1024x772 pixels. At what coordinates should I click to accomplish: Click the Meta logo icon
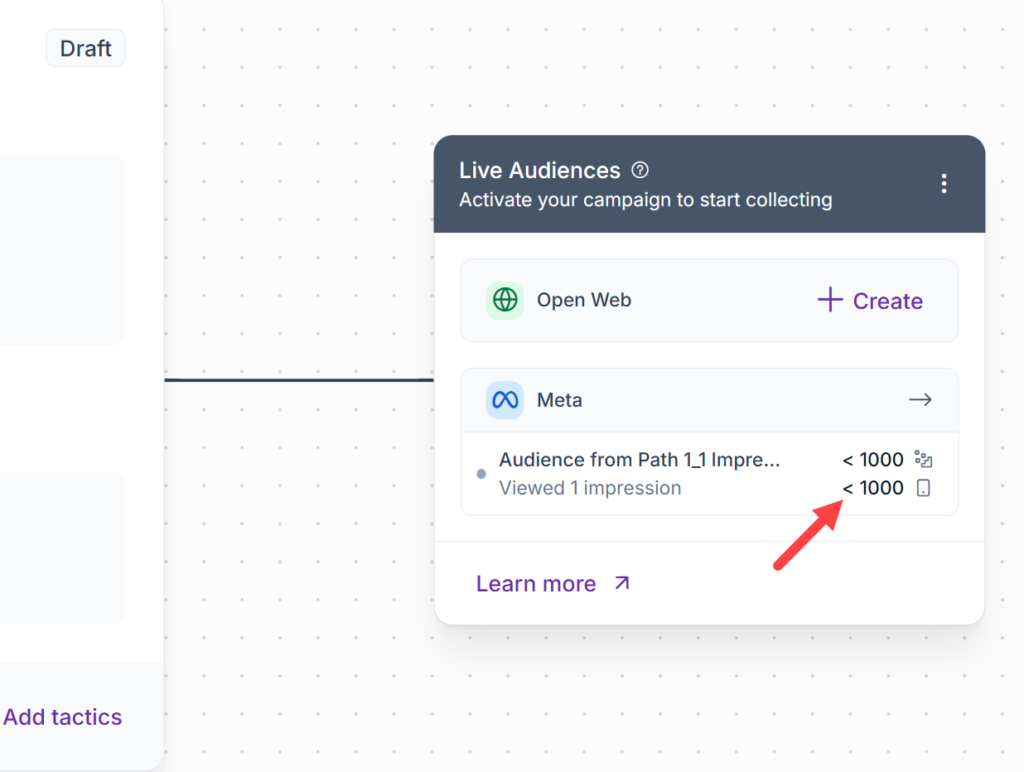pyautogui.click(x=505, y=400)
